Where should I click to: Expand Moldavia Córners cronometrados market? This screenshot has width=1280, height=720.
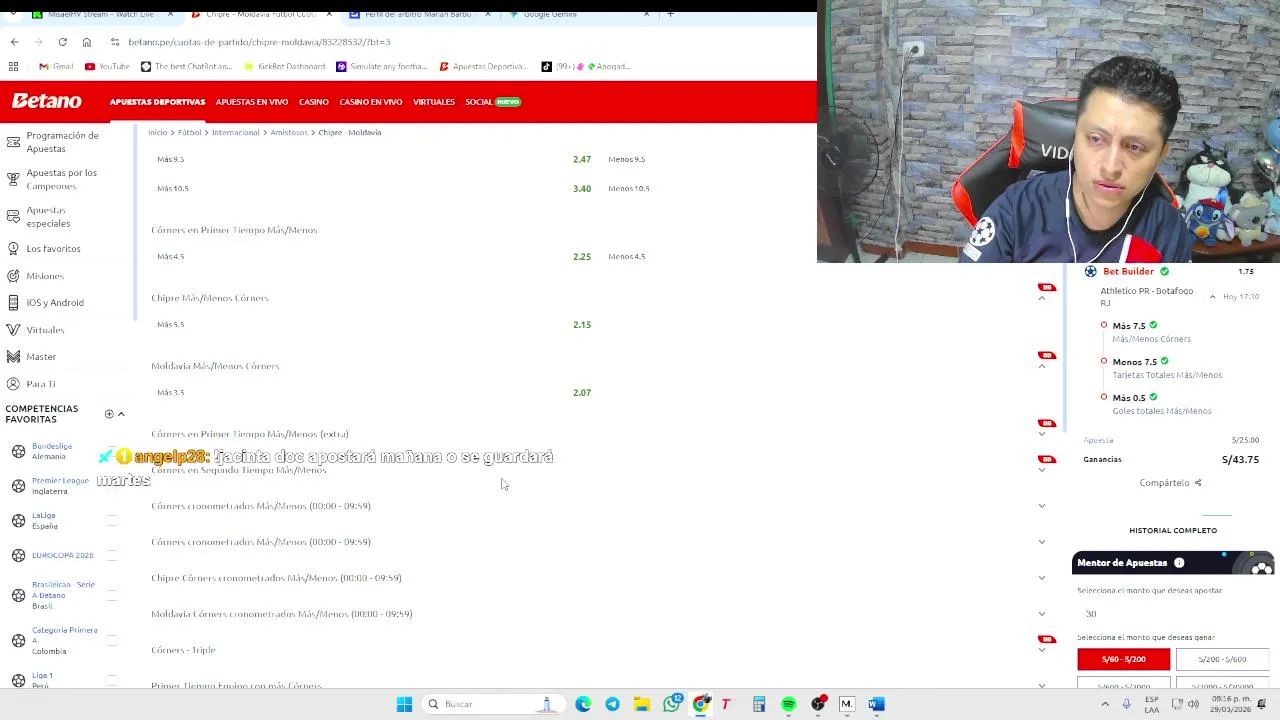coord(1041,614)
